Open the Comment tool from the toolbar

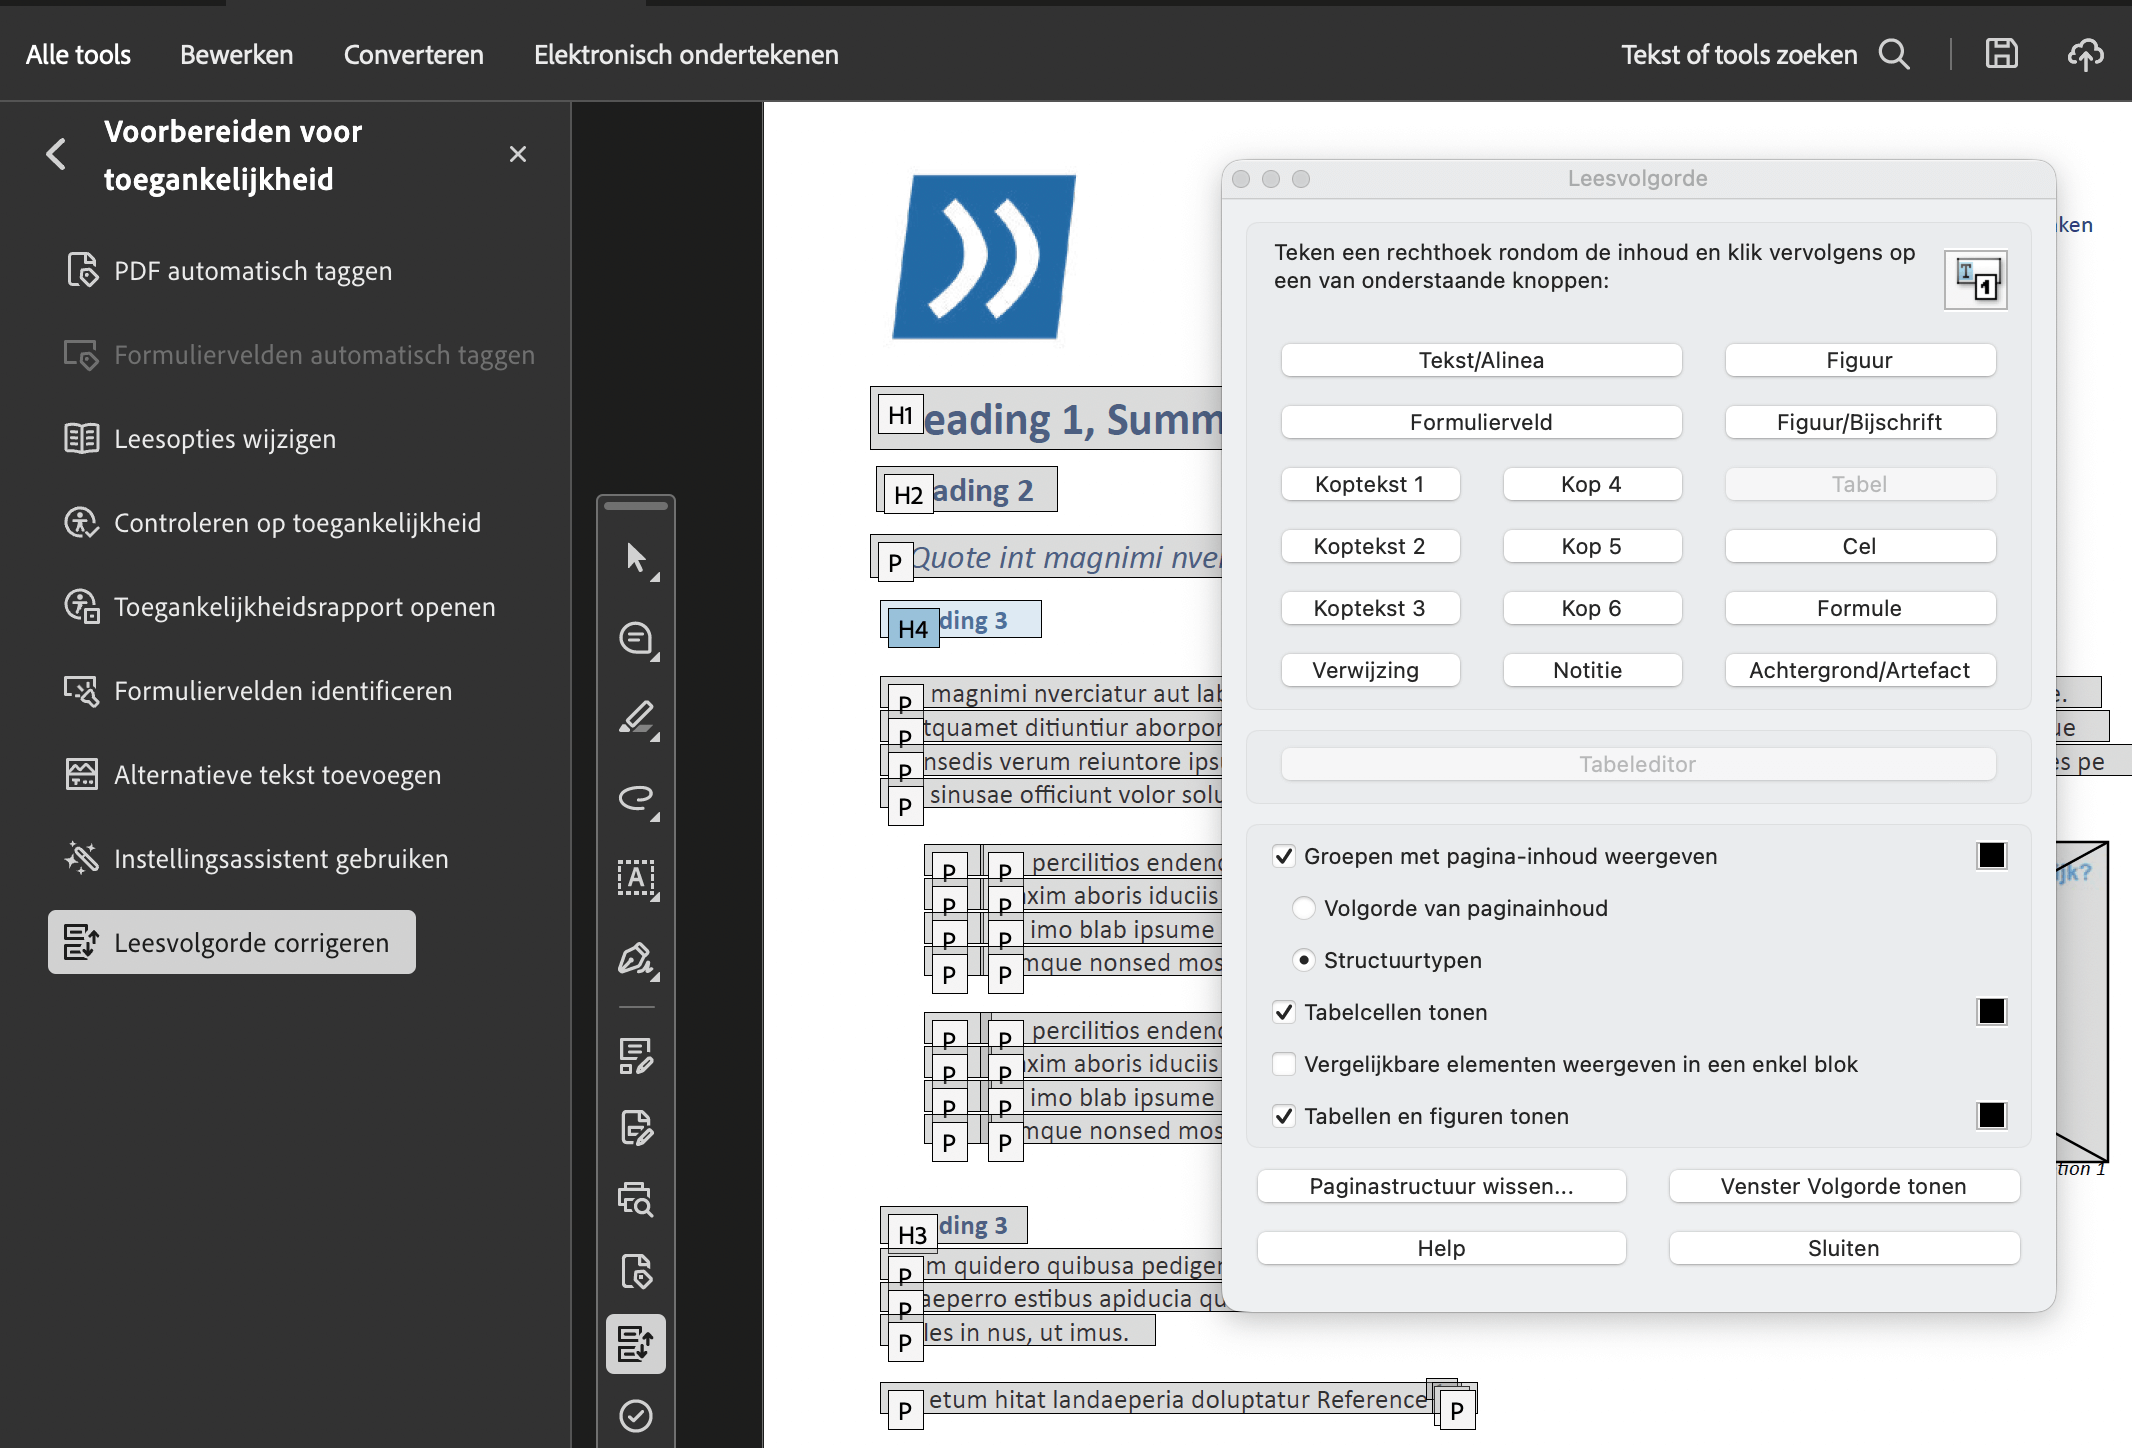[637, 639]
